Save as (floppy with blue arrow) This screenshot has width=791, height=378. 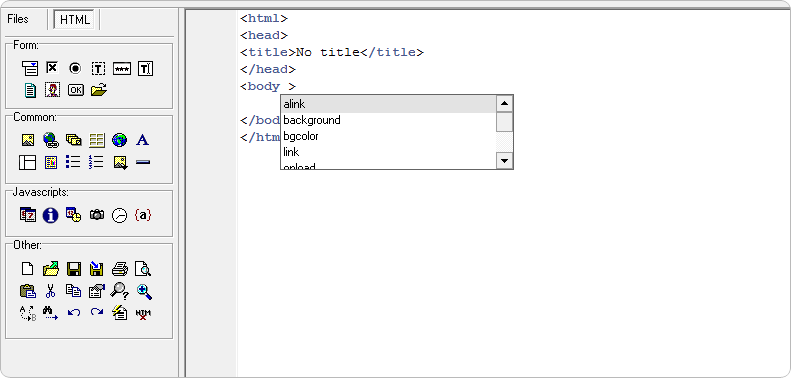pos(96,268)
